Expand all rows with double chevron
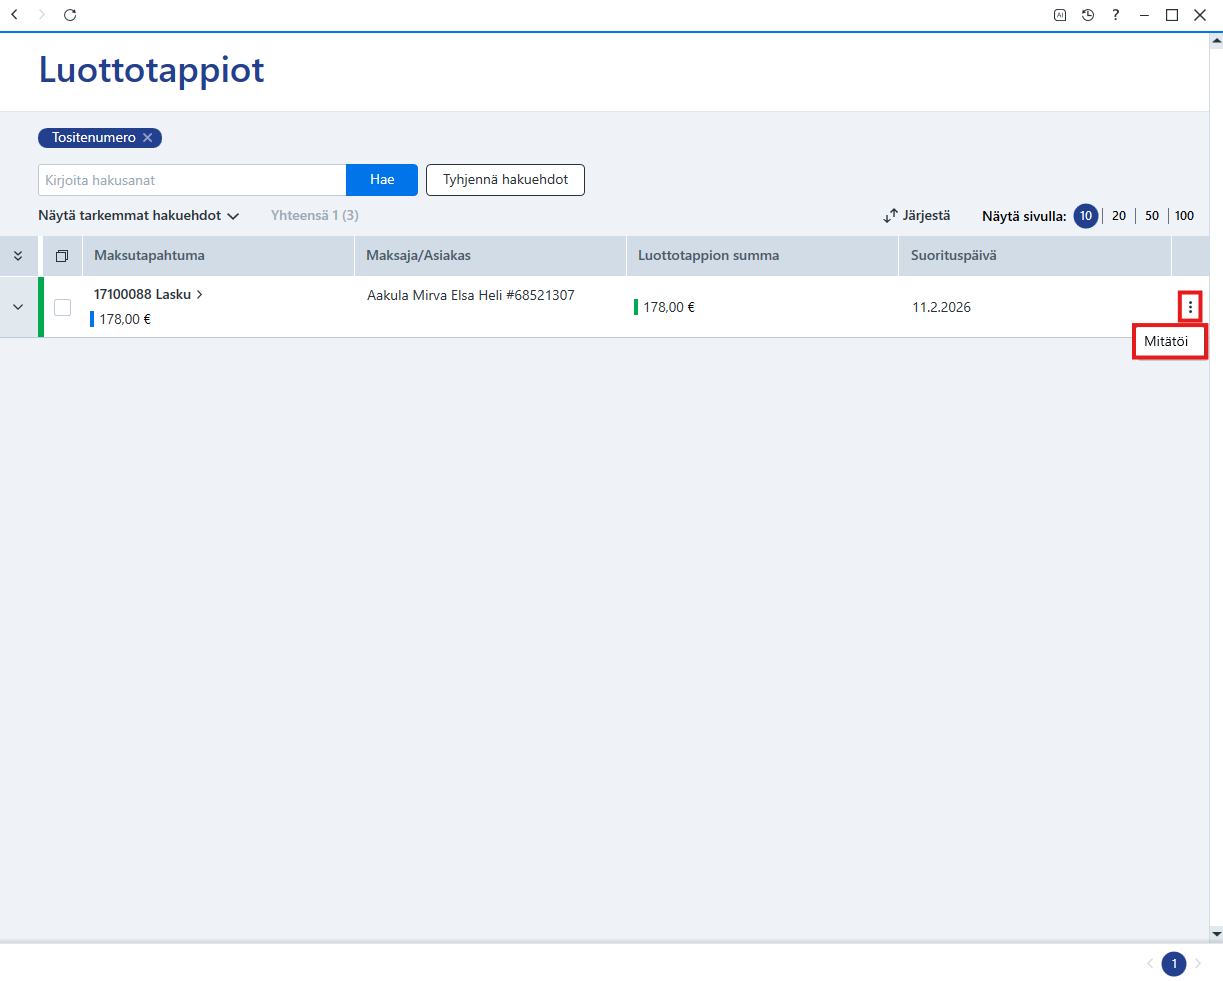 (18, 256)
